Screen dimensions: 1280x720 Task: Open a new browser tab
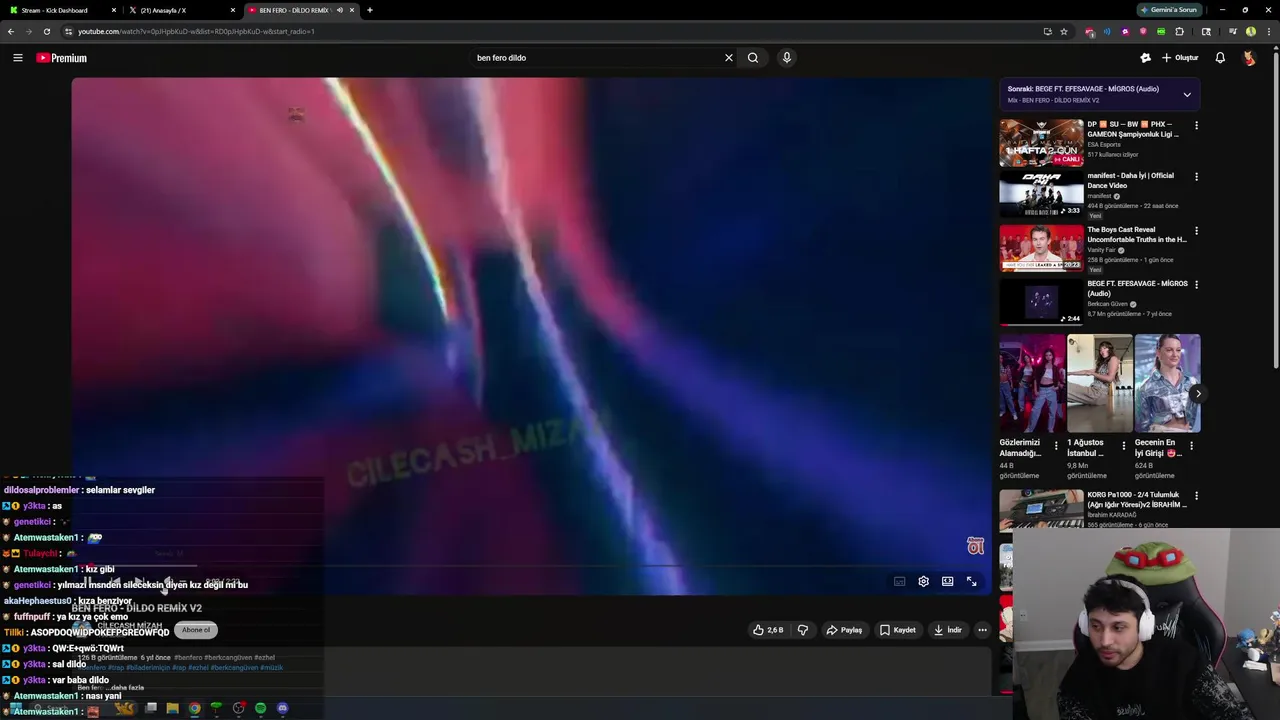click(x=370, y=10)
